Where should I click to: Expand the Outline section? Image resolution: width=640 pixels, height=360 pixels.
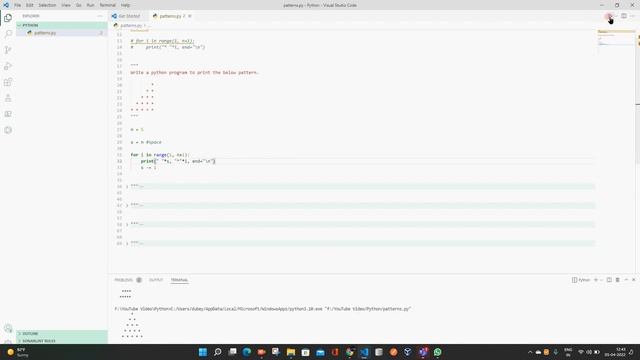coord(61,333)
